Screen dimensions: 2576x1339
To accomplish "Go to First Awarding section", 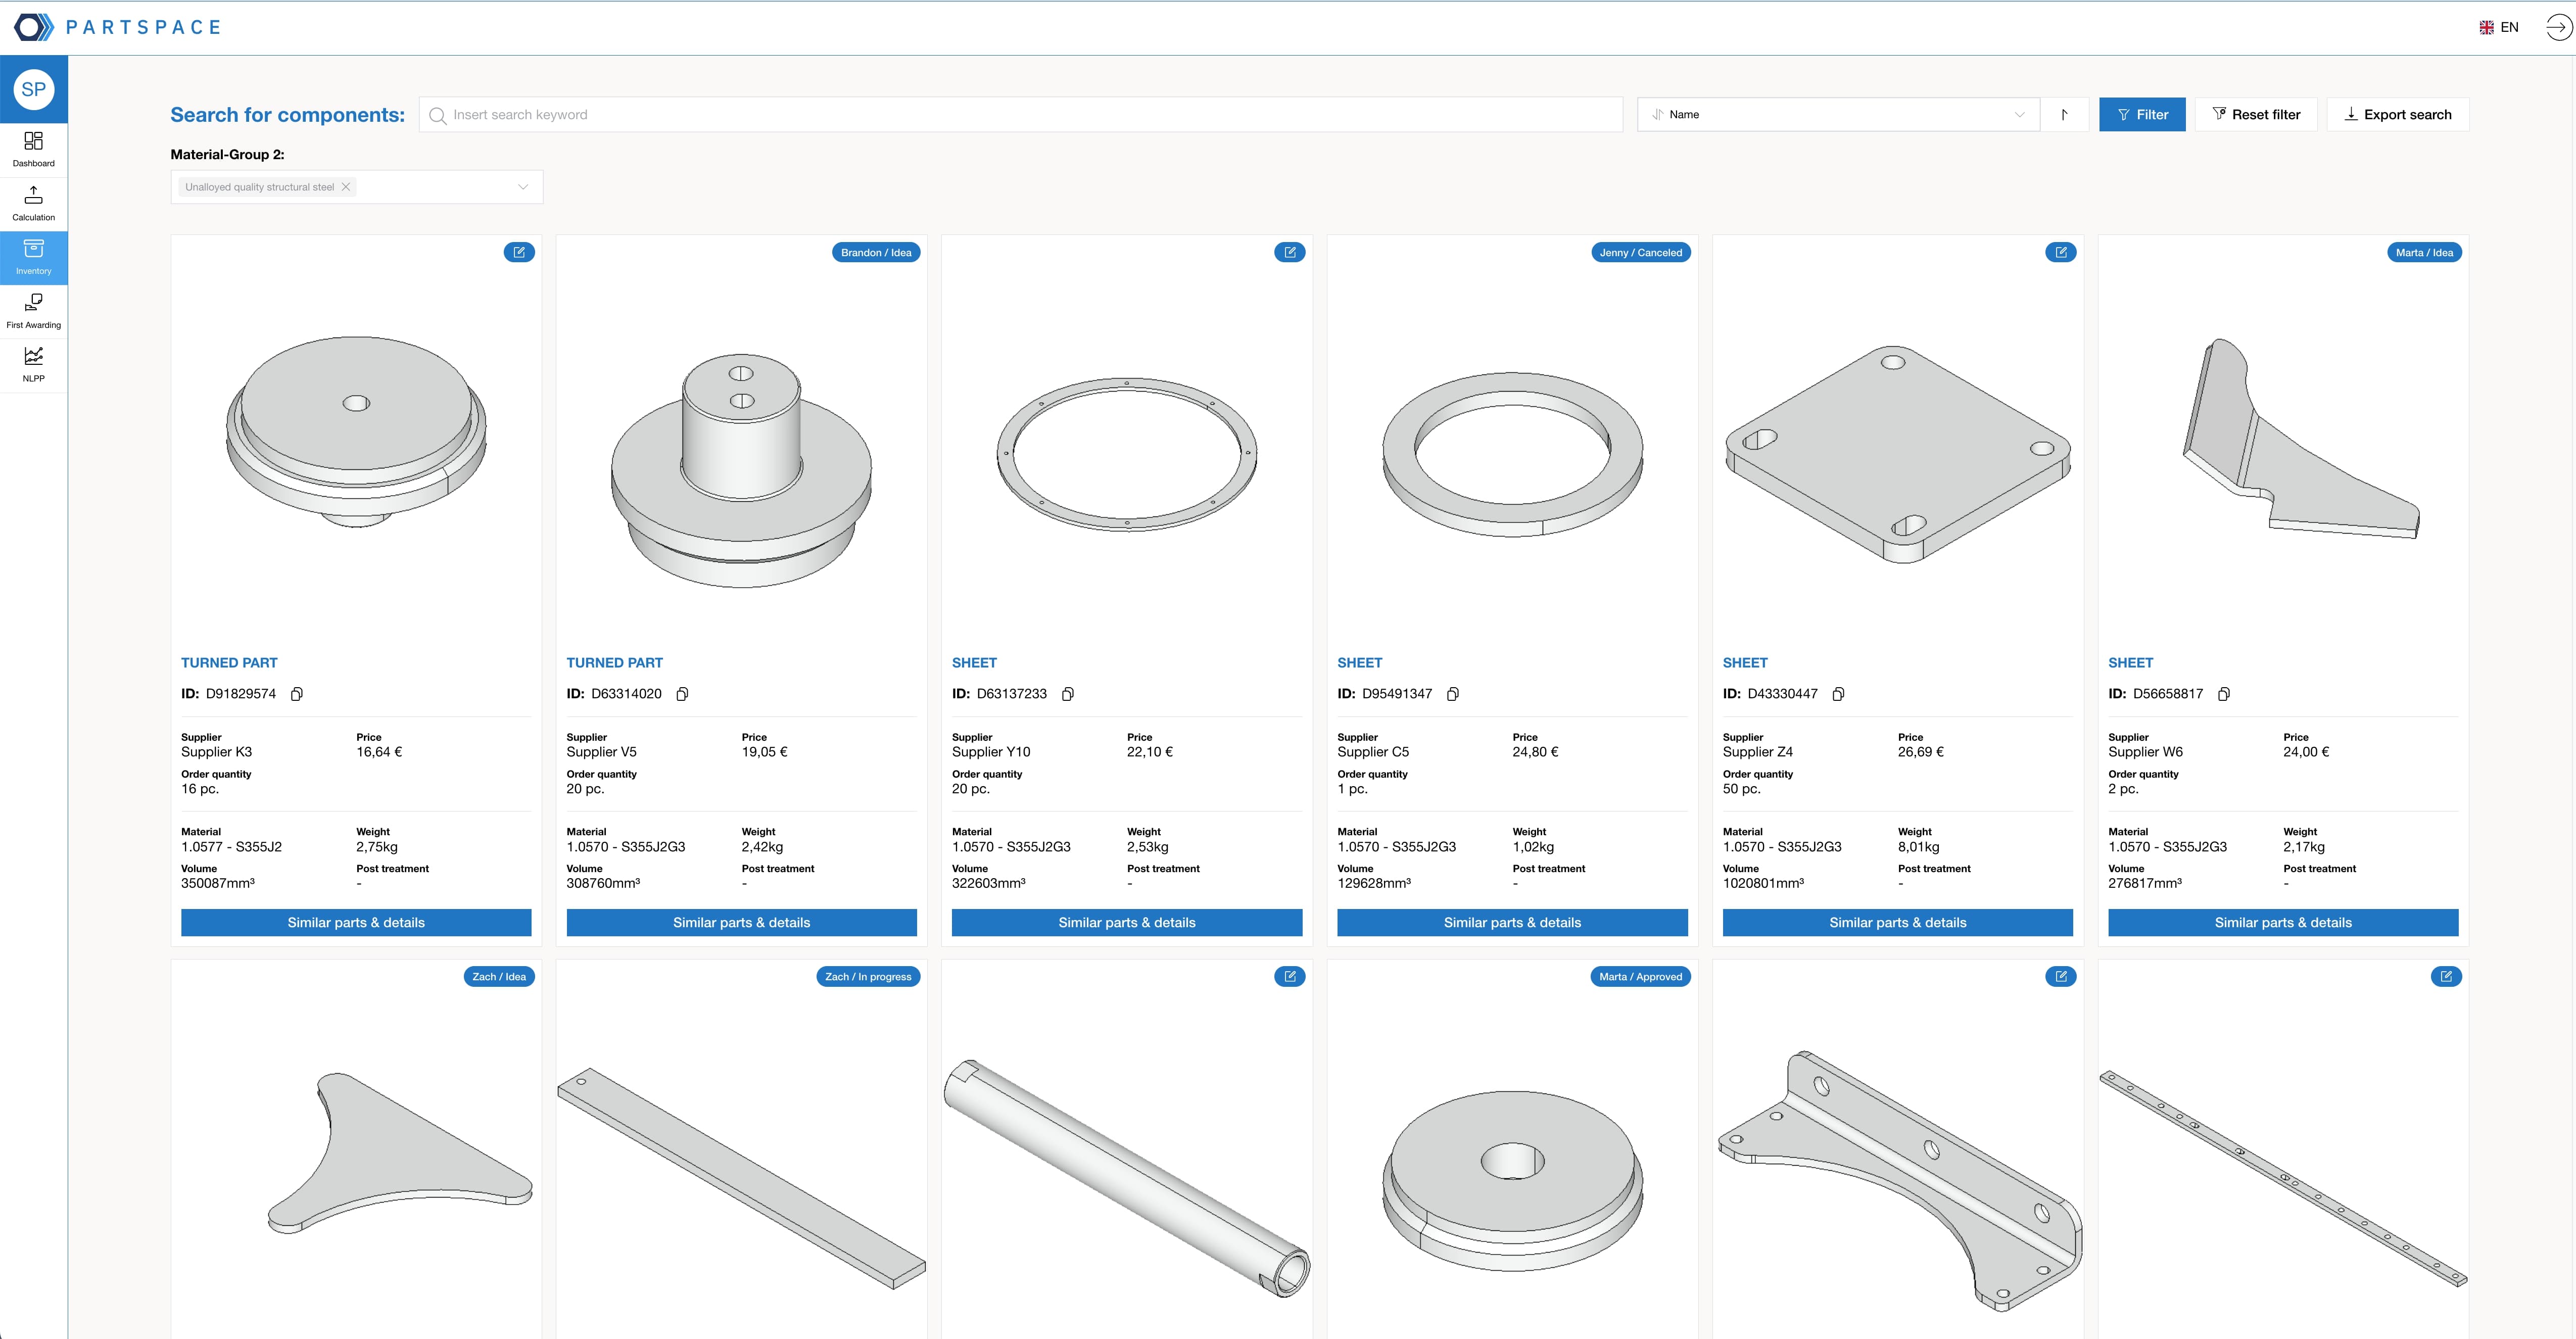I will point(33,311).
